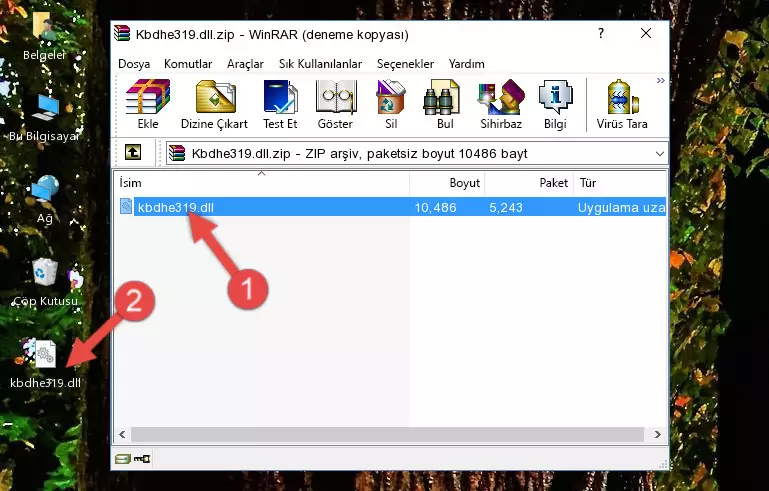Click the horizontal scrollbar right arrow
This screenshot has height=491, width=769.
click(x=658, y=435)
